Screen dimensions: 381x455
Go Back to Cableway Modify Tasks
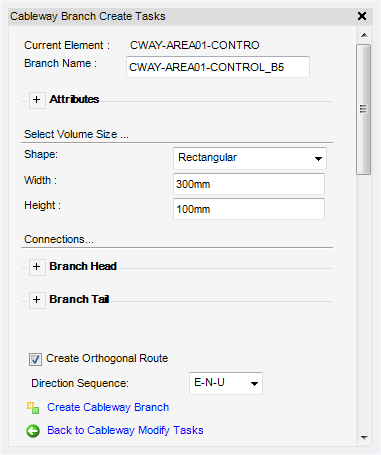(x=125, y=430)
